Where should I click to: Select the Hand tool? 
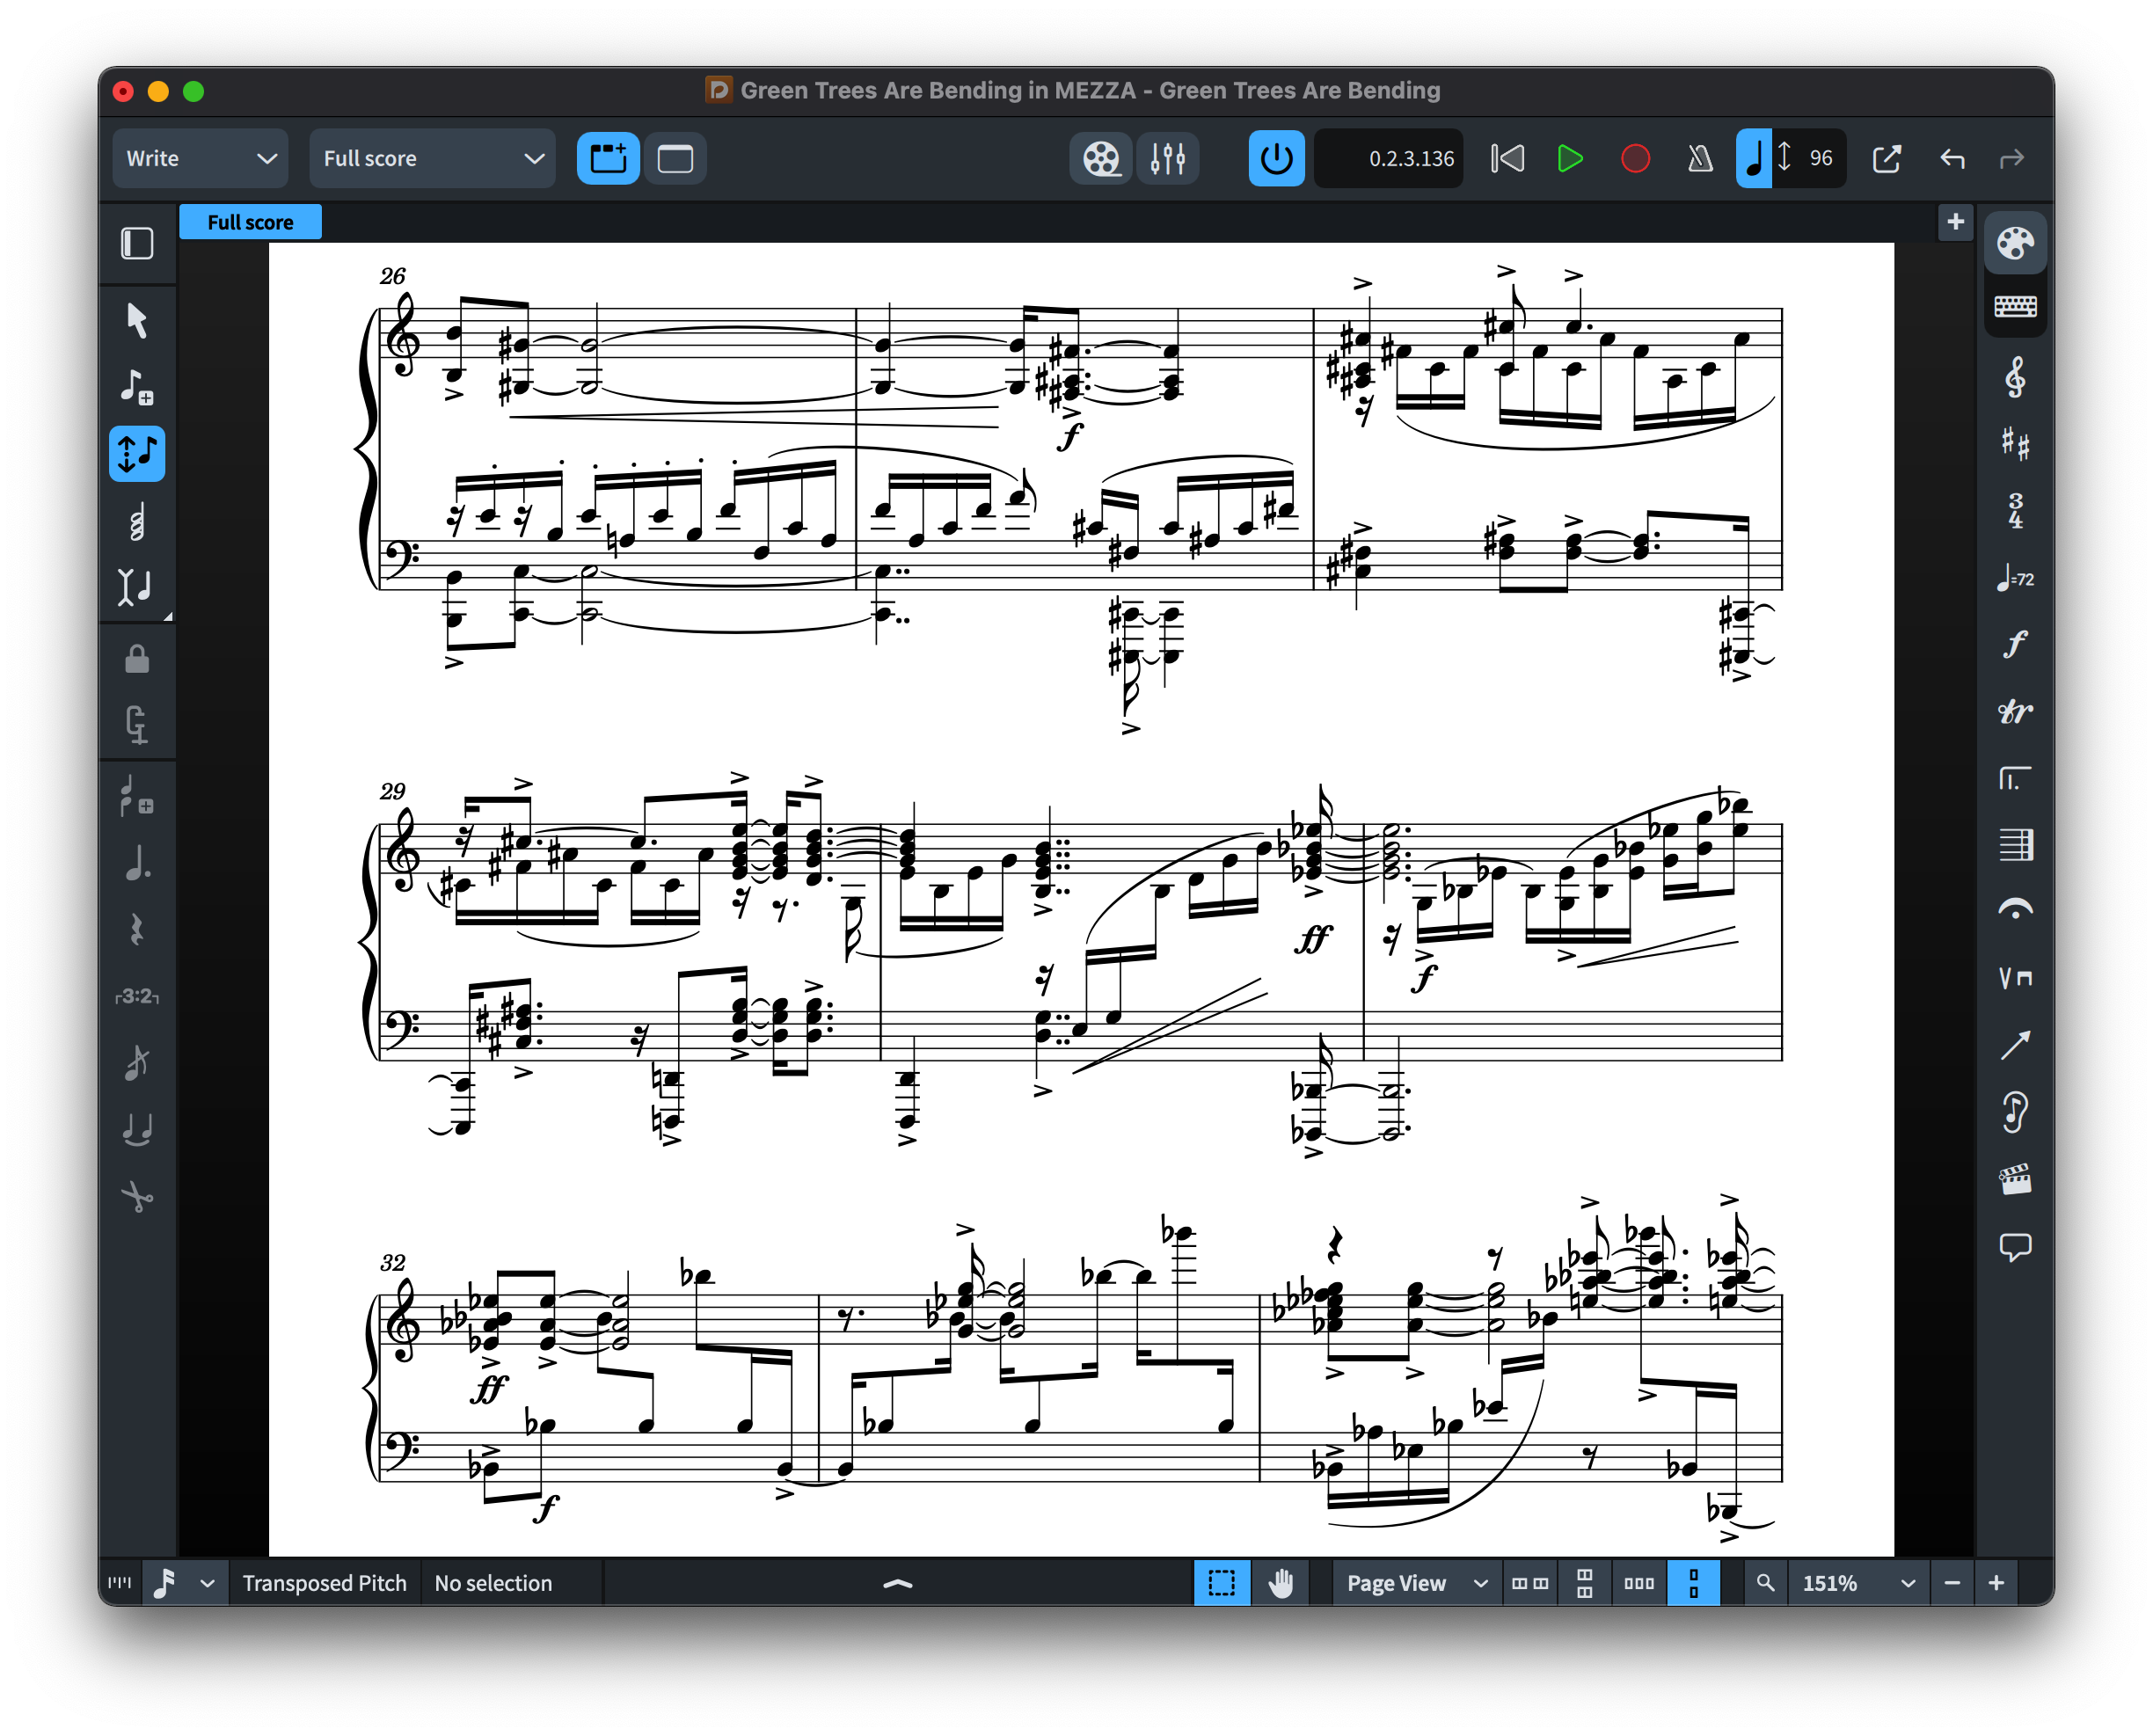1280,1583
